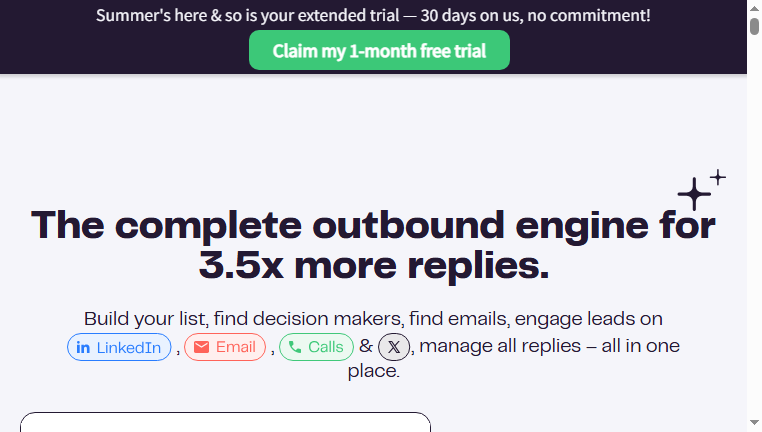Image resolution: width=762 pixels, height=432 pixels.
Task: Select the red Email channel pill
Action: click(225, 347)
